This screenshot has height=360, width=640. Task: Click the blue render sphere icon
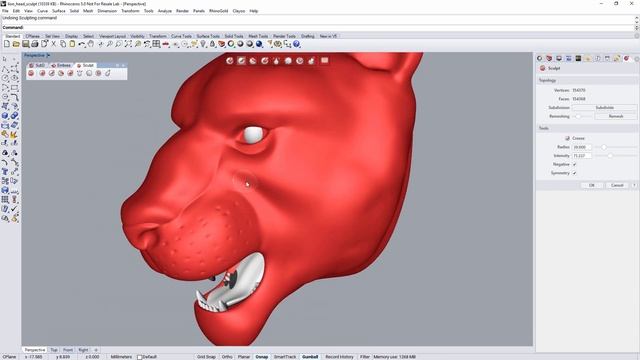(259, 44)
